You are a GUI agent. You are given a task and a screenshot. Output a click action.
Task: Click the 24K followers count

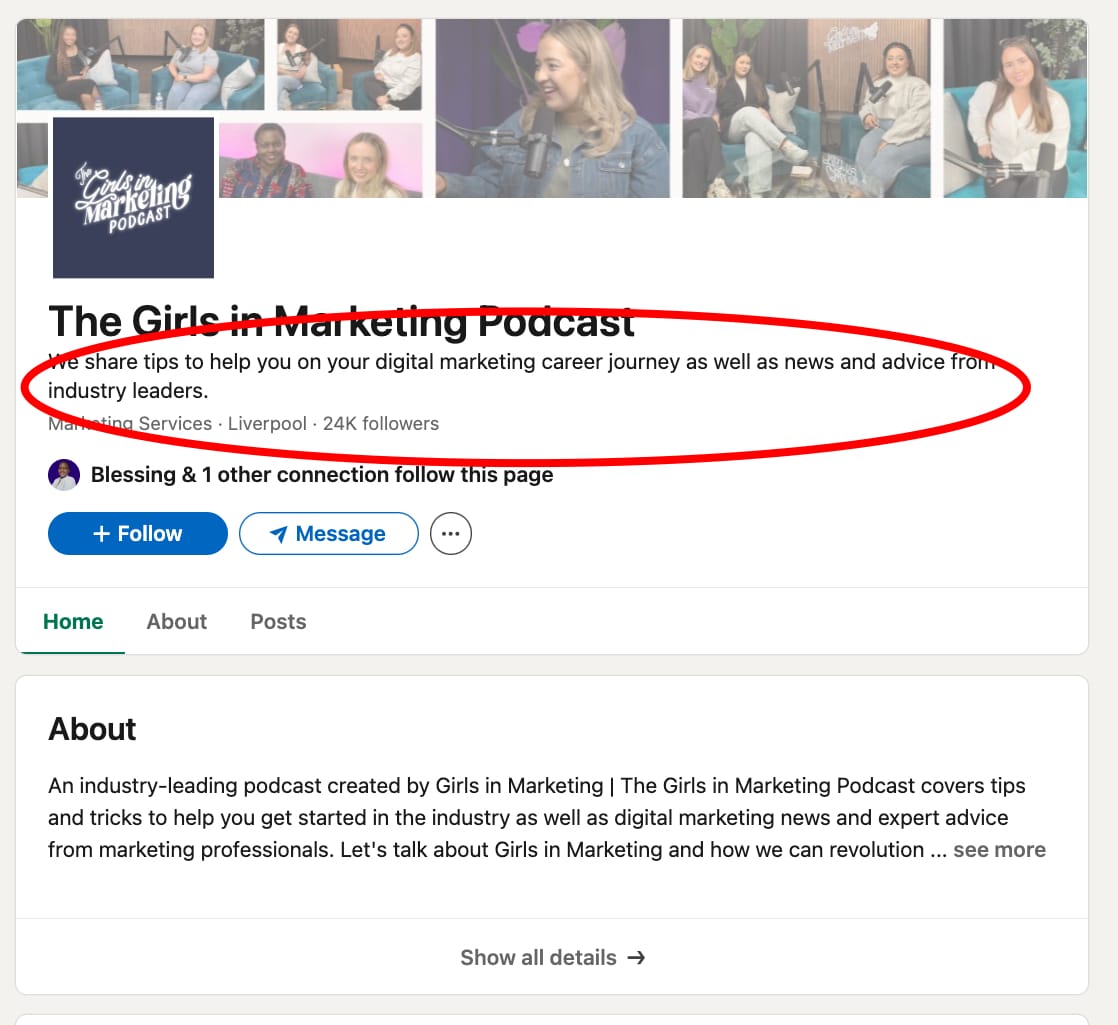(381, 423)
